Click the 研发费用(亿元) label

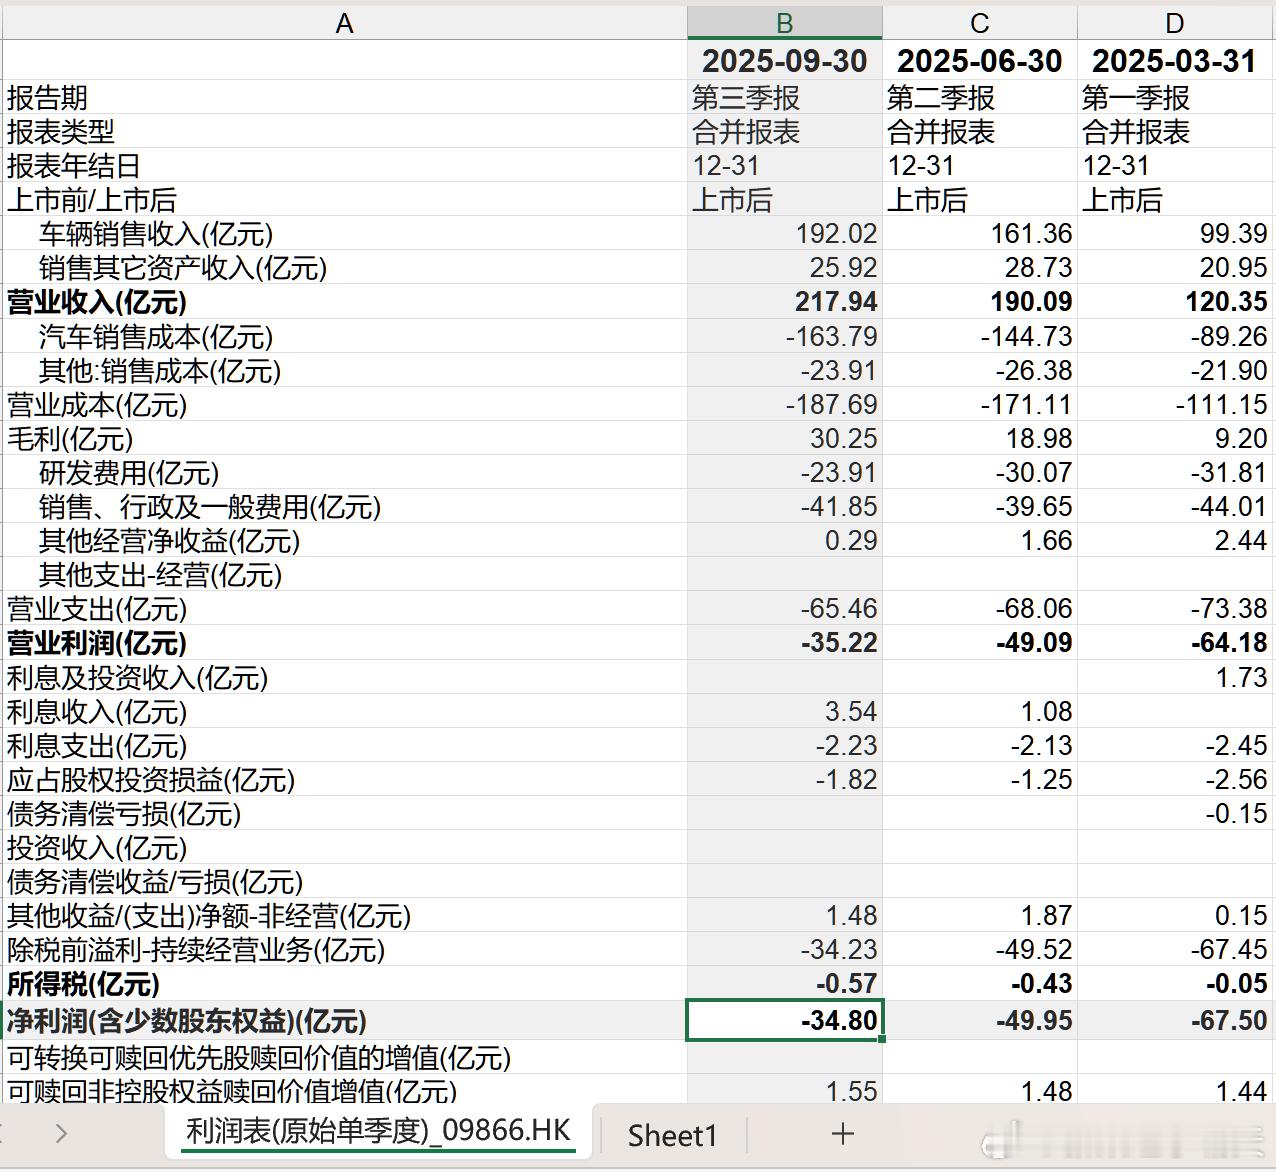click(129, 473)
